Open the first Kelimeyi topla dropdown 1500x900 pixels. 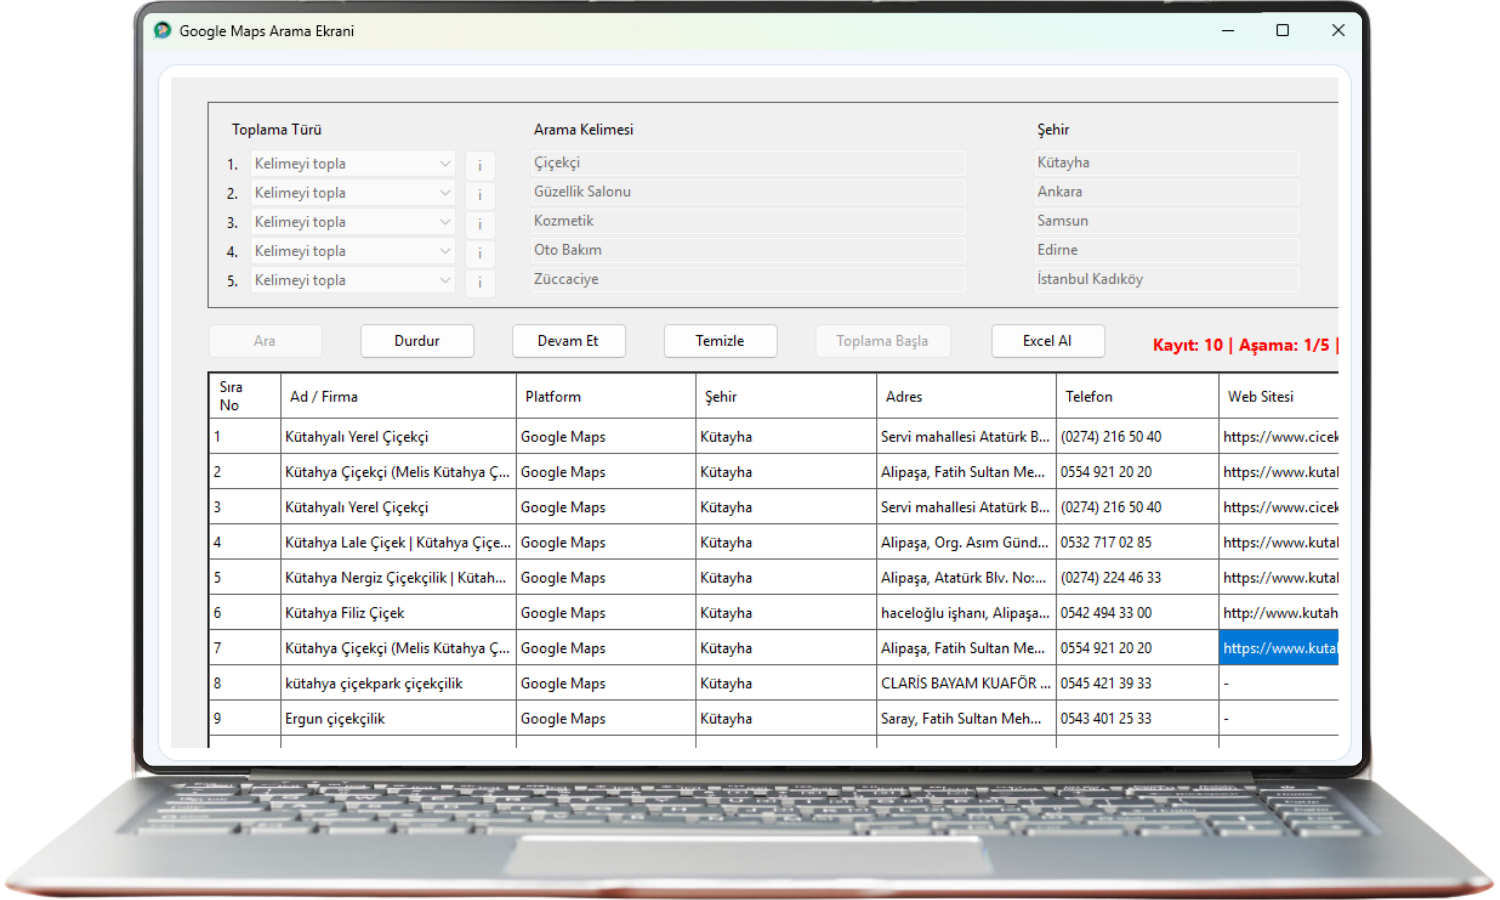(352, 164)
